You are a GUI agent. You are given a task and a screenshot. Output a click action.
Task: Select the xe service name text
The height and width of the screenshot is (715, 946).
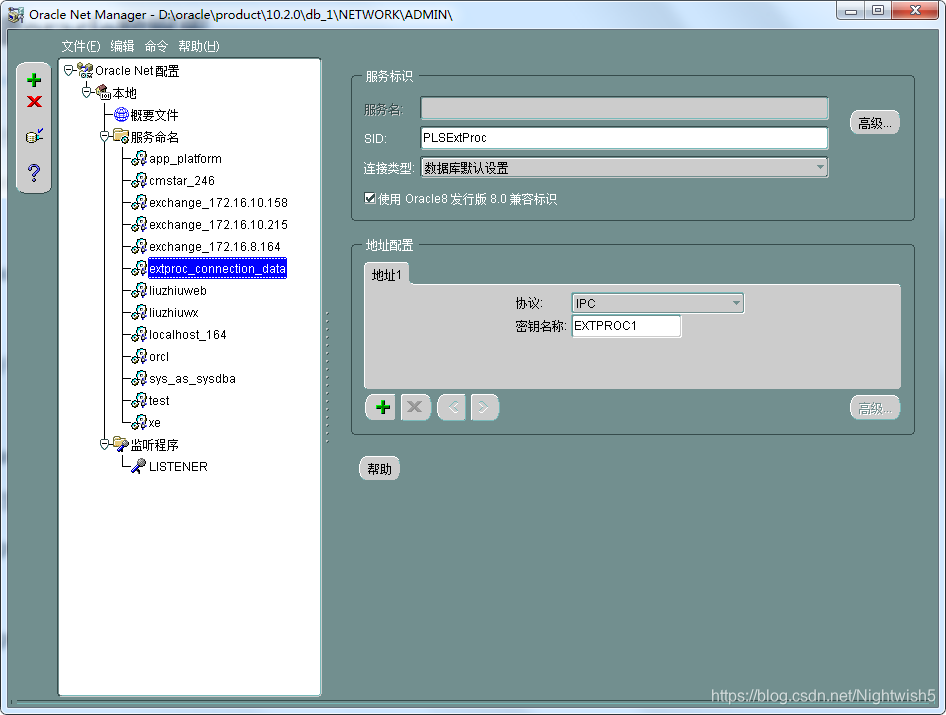click(155, 422)
